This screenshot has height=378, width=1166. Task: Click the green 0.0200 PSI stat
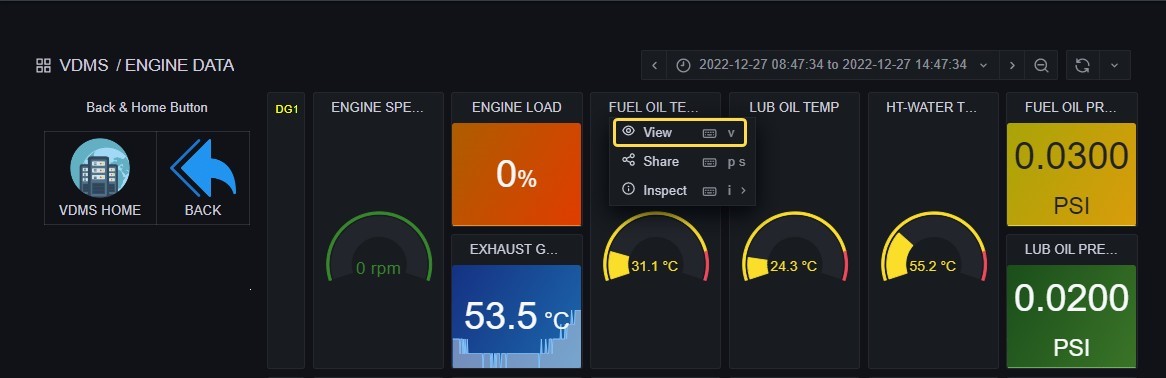pos(1072,316)
